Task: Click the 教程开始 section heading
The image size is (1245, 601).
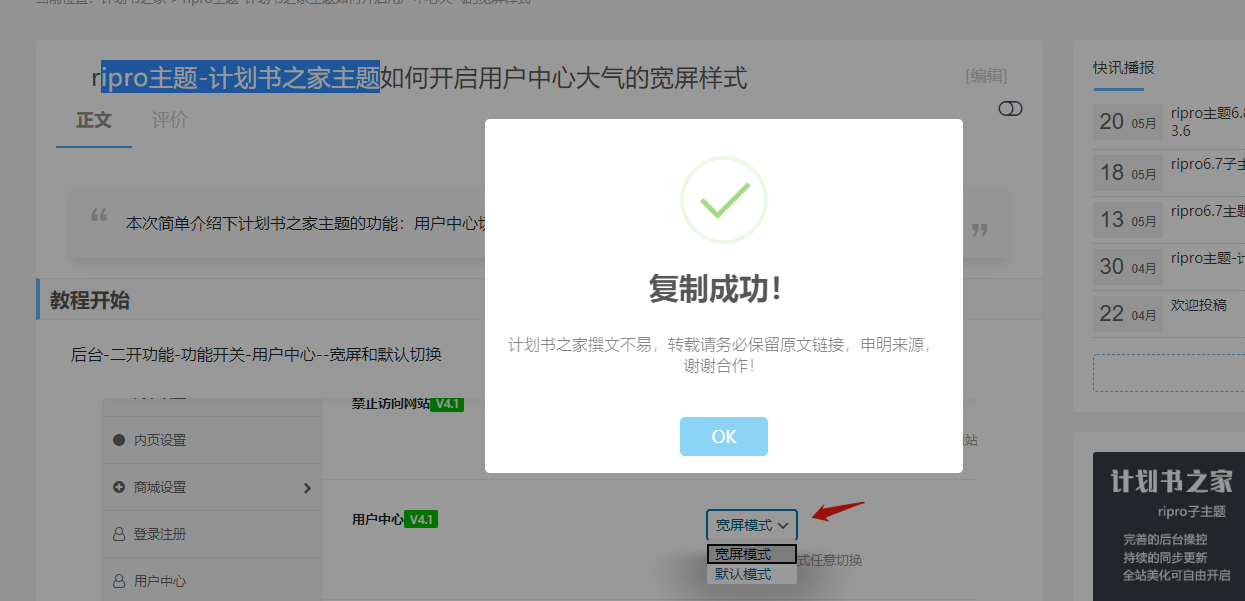Action: 90,300
